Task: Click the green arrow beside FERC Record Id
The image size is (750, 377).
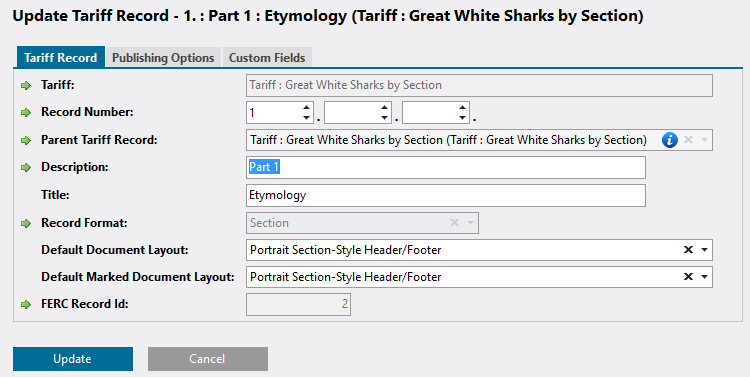Action: [26, 304]
